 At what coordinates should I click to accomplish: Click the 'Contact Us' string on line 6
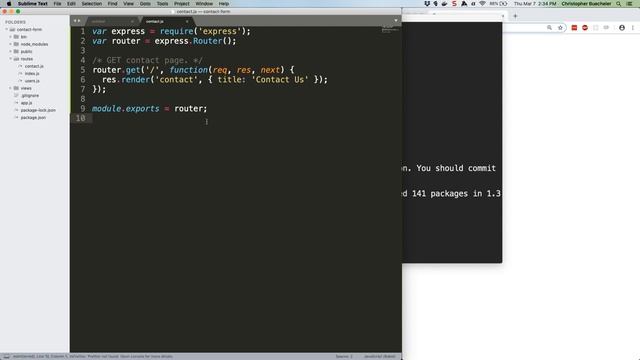point(280,80)
